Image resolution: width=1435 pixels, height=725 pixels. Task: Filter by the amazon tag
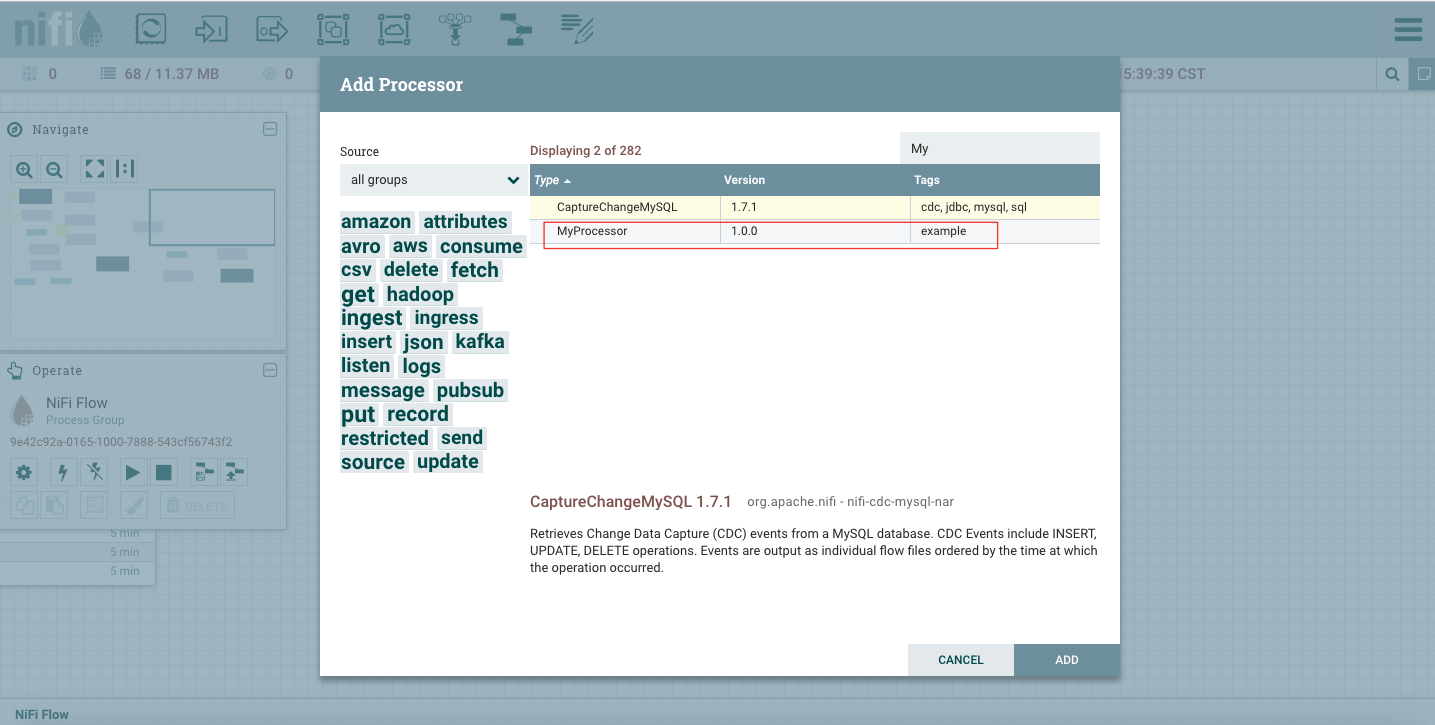click(376, 222)
